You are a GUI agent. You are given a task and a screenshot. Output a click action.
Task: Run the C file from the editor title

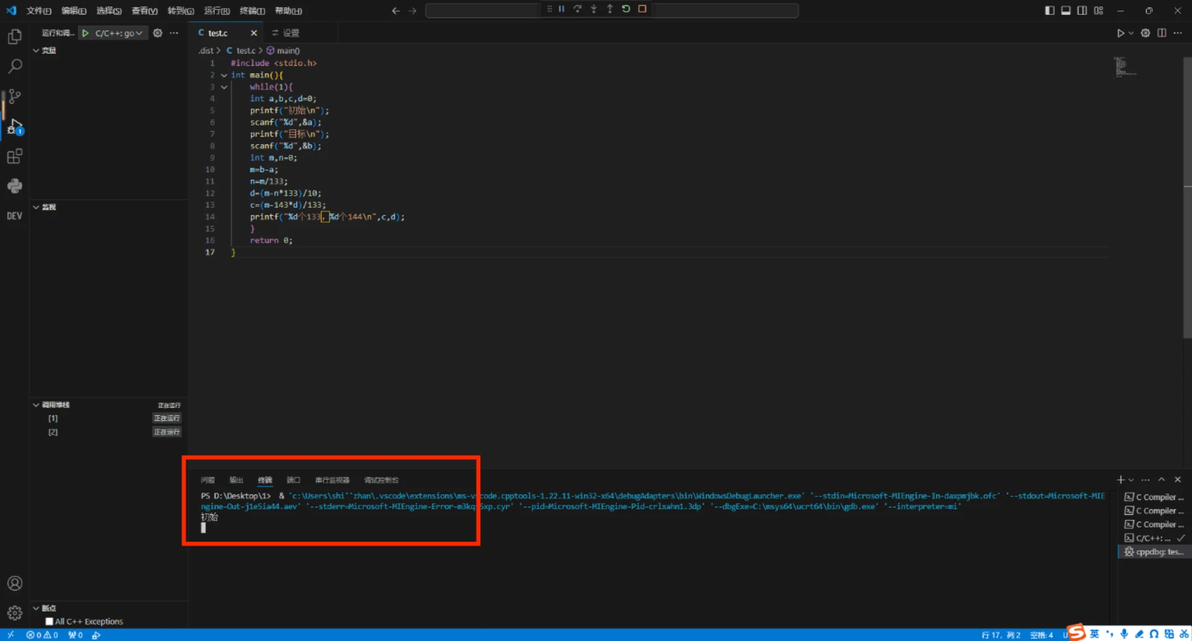tap(1120, 33)
